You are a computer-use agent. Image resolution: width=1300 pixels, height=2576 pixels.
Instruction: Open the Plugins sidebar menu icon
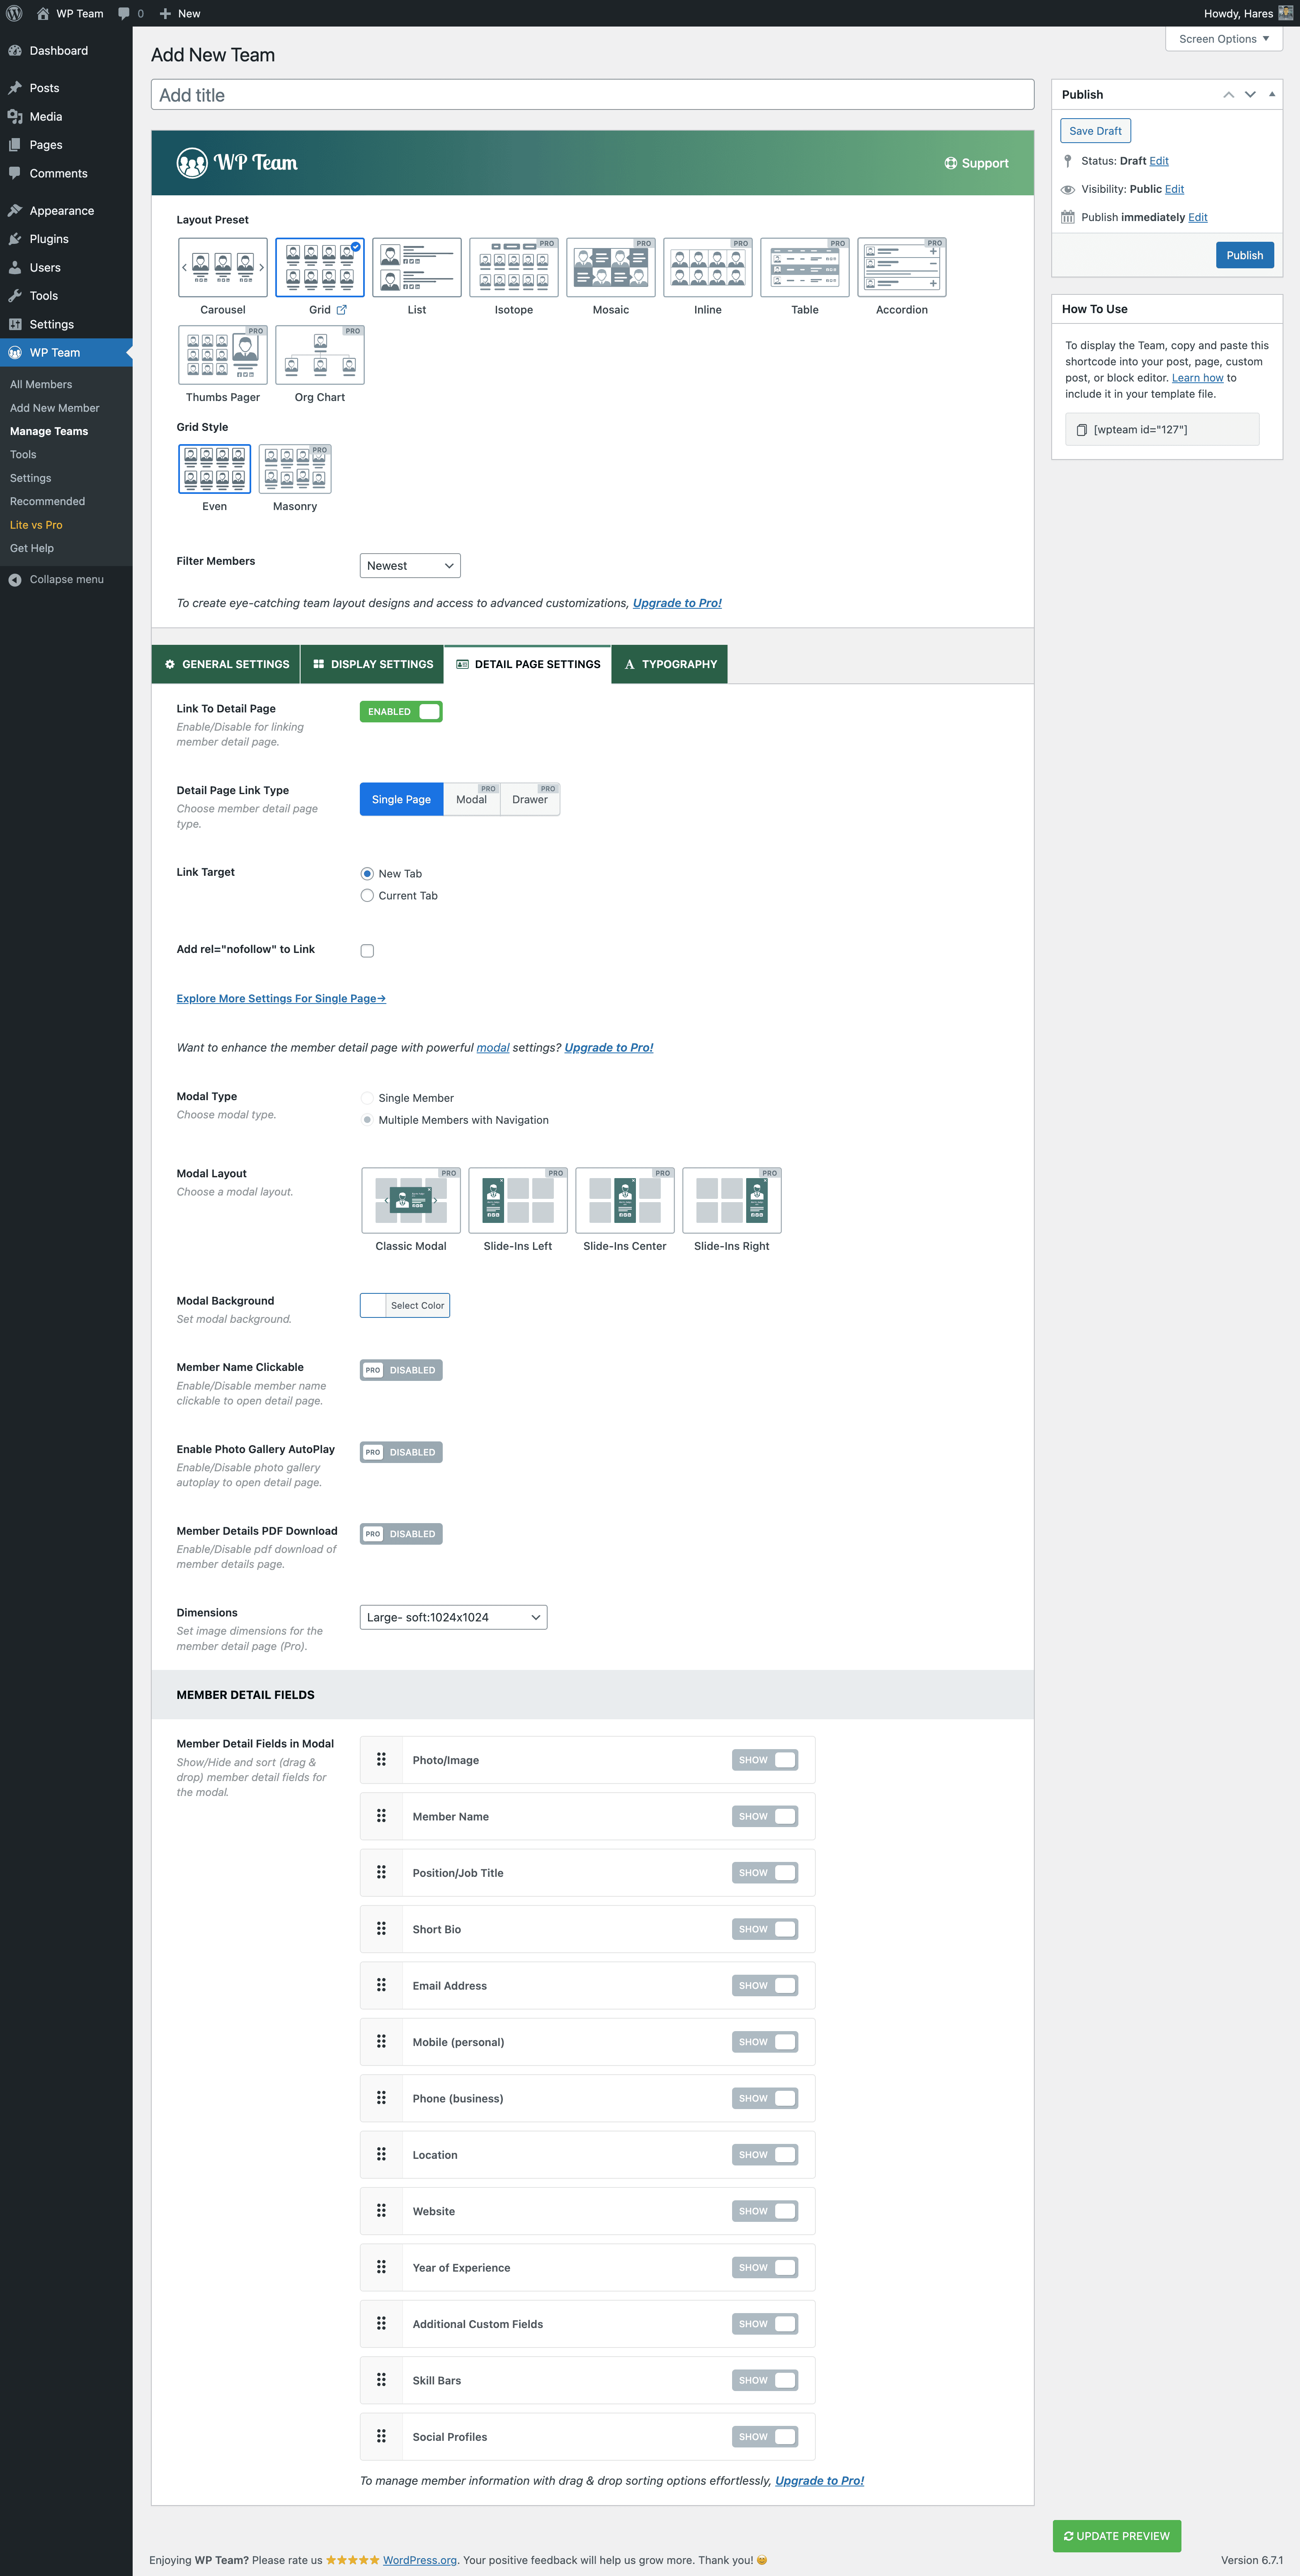(x=15, y=239)
